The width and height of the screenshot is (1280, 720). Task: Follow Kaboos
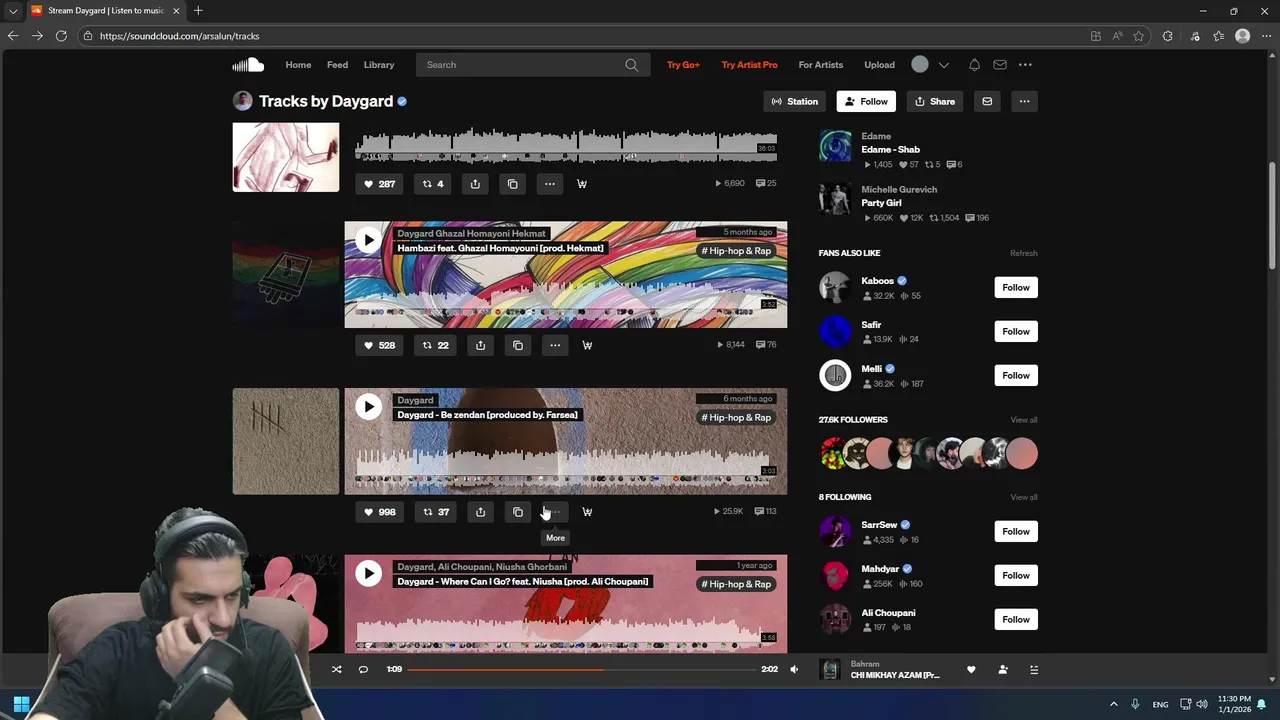(1016, 288)
